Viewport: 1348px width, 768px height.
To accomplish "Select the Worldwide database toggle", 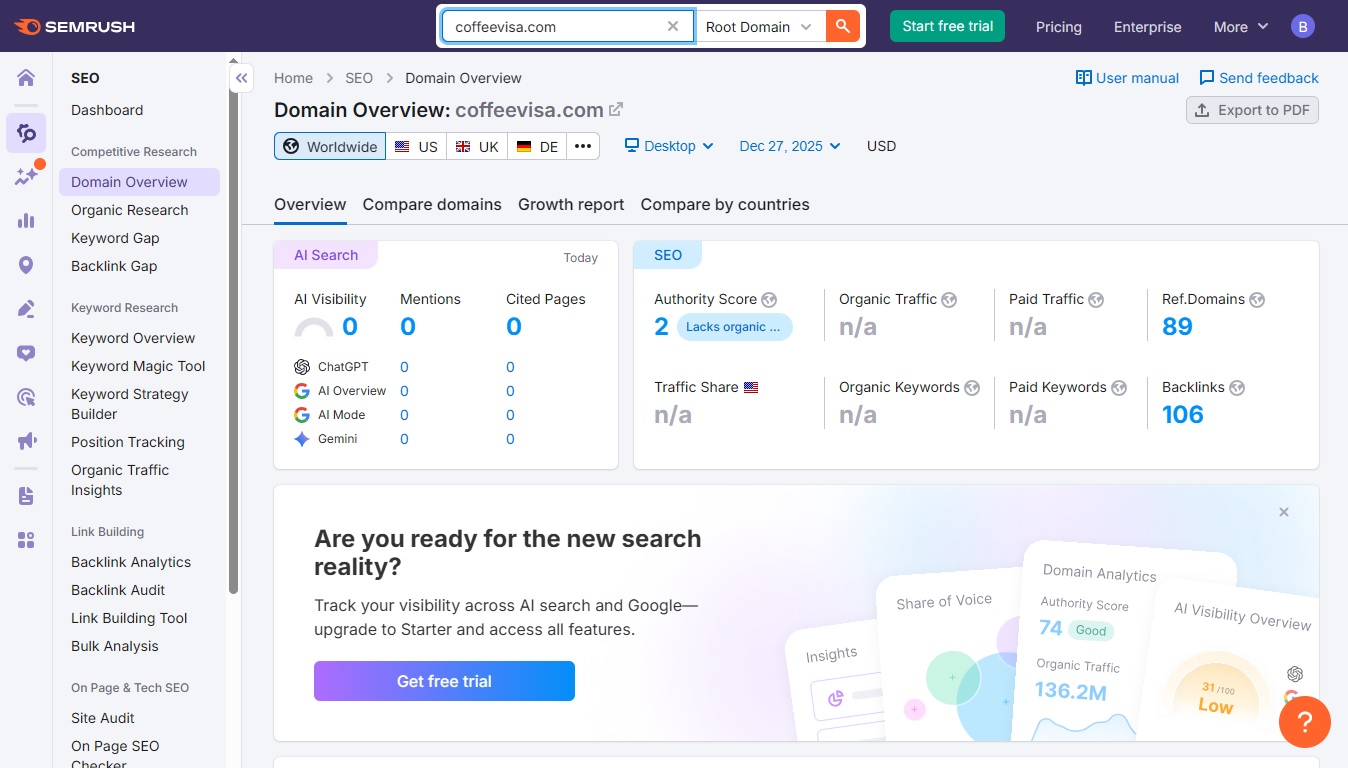I will (330, 147).
